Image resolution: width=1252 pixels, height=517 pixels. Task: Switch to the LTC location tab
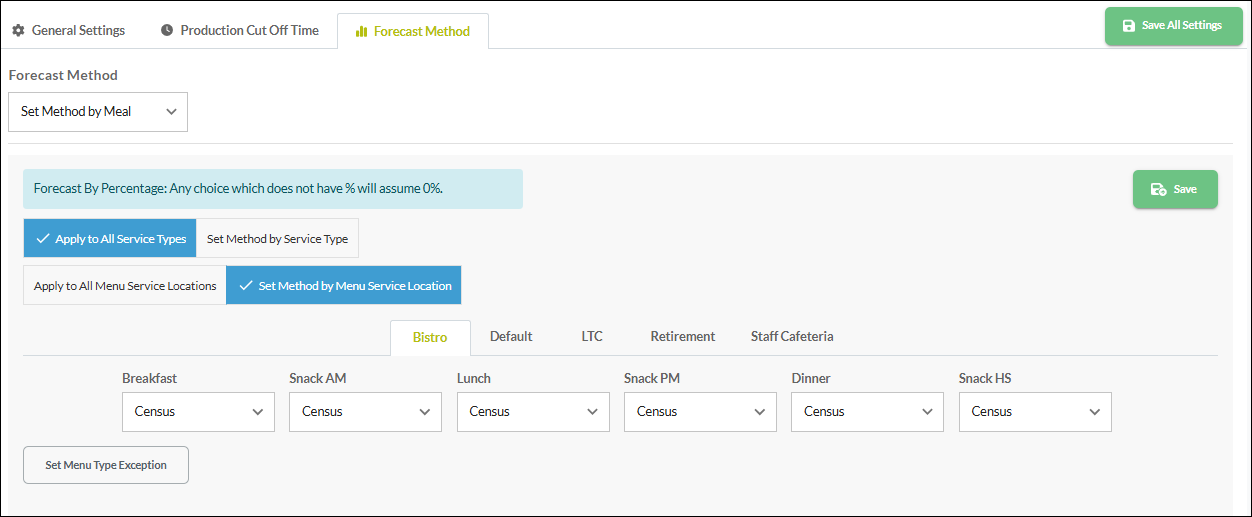pyautogui.click(x=592, y=337)
